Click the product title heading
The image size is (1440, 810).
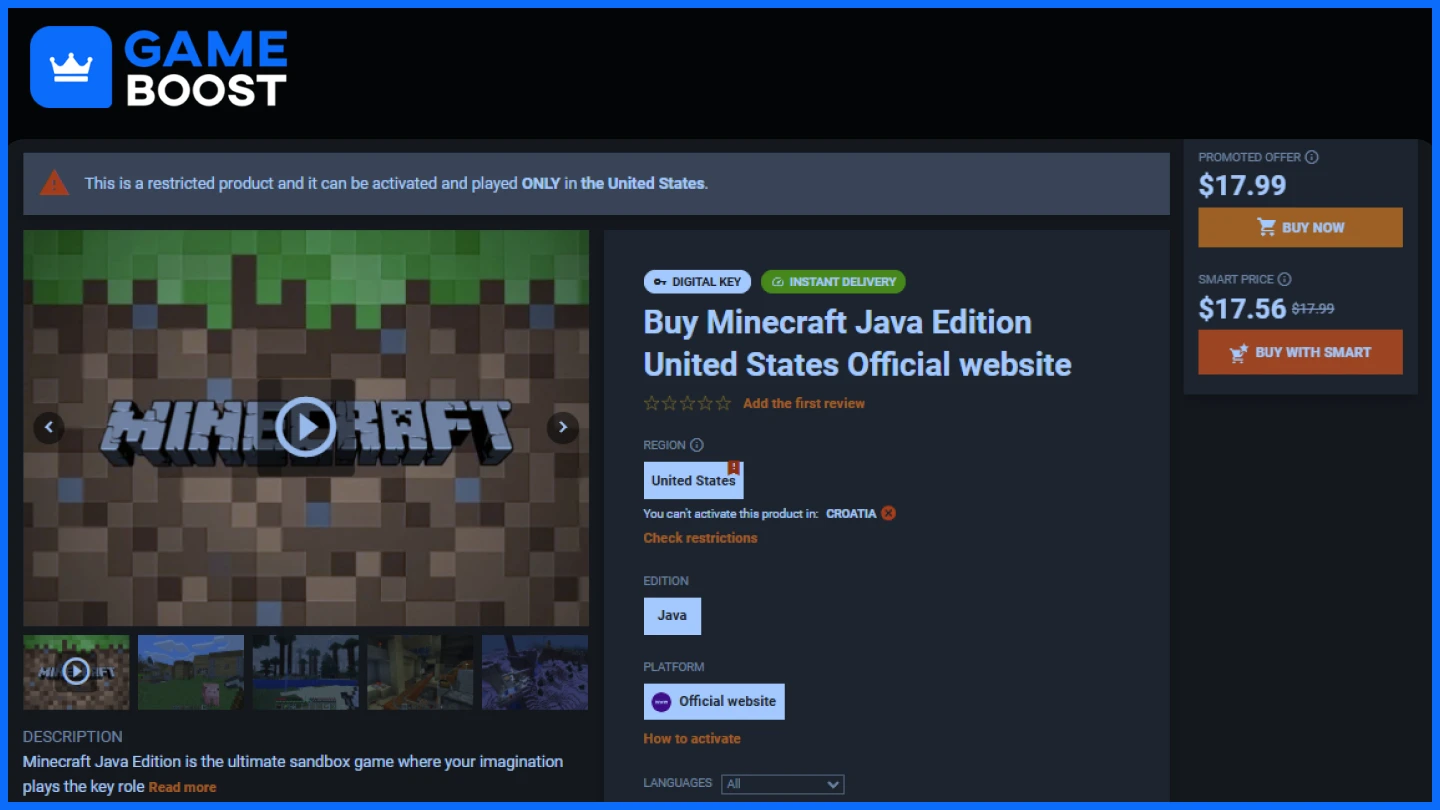click(x=857, y=343)
